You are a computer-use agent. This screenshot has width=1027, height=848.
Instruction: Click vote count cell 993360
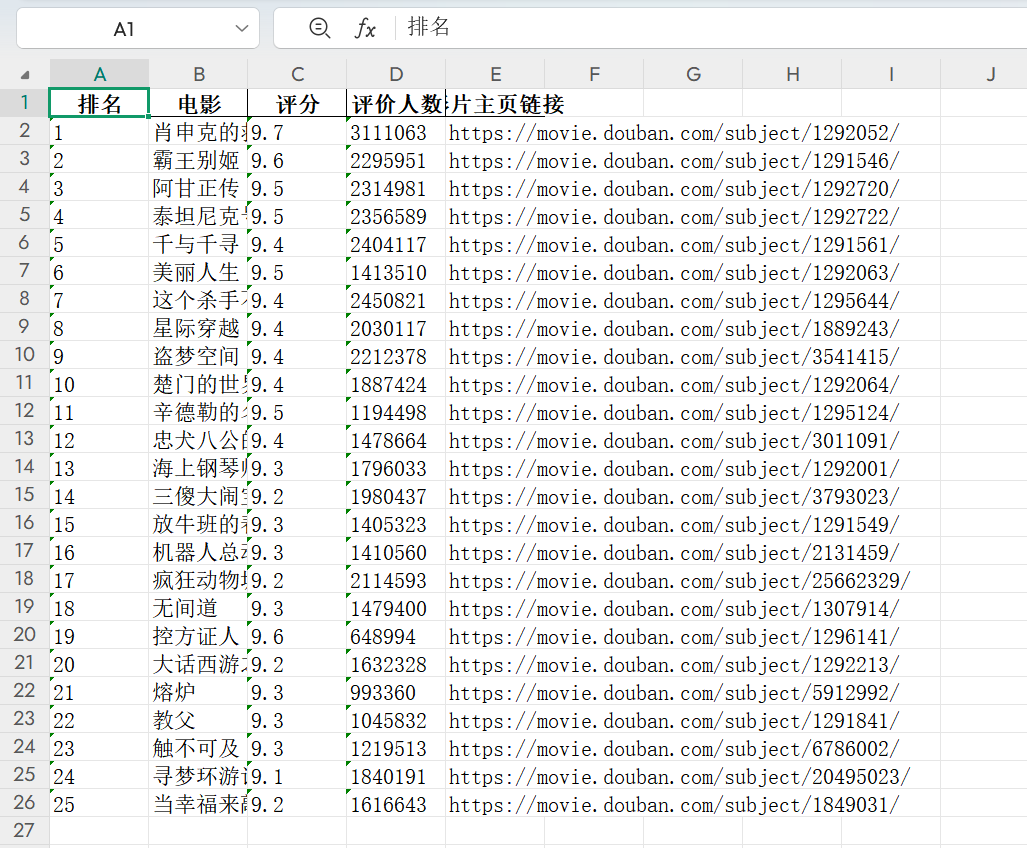(x=396, y=692)
